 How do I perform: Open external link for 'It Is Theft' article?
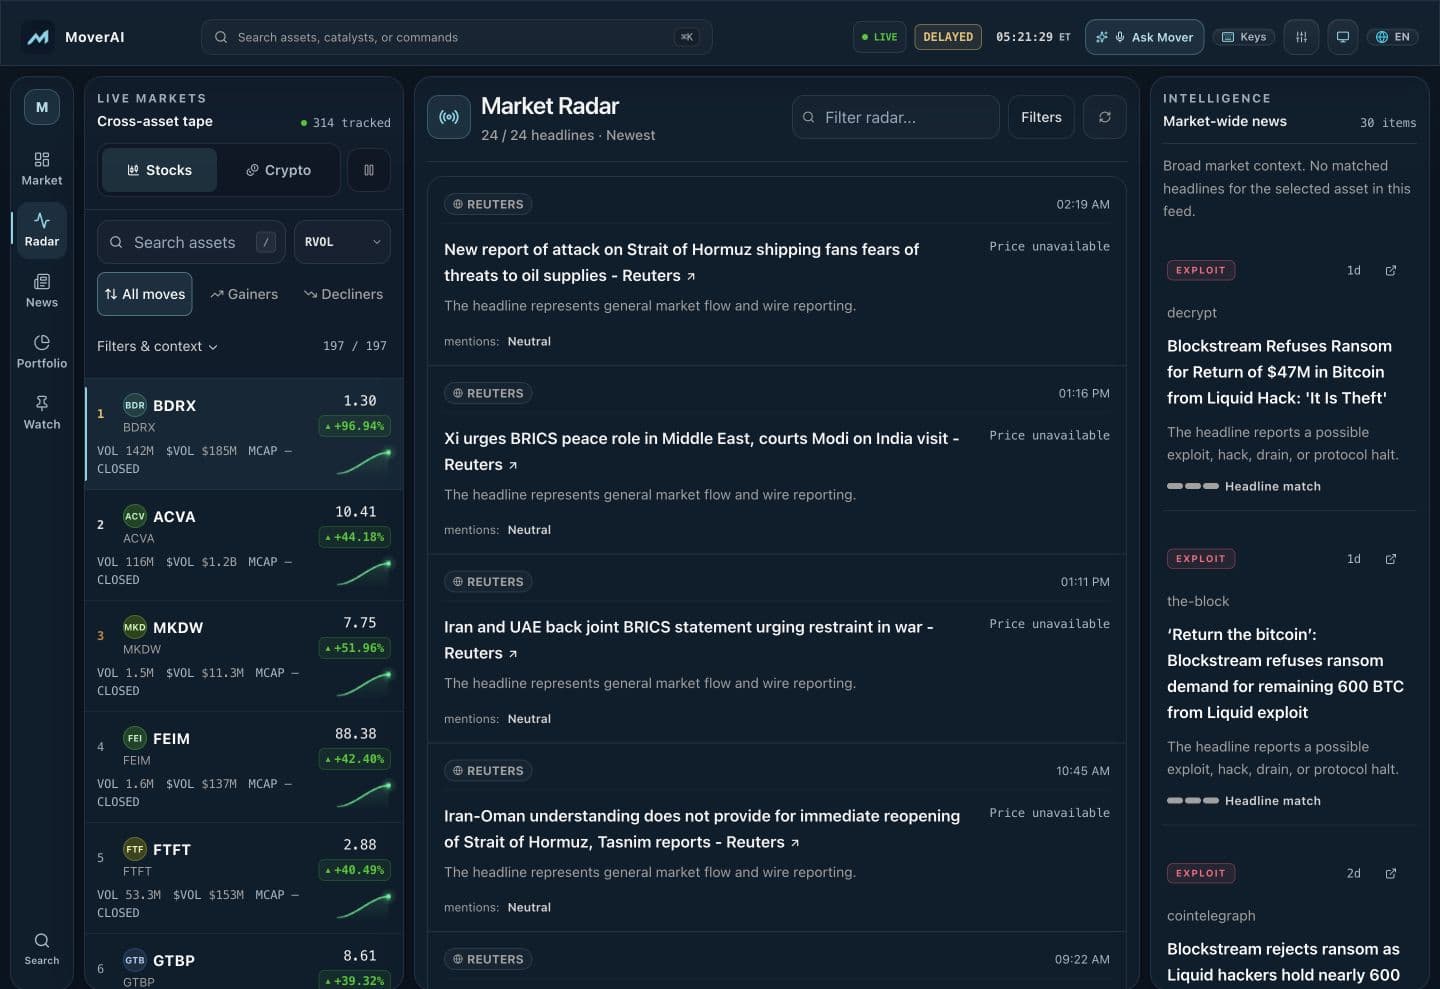coord(1390,271)
